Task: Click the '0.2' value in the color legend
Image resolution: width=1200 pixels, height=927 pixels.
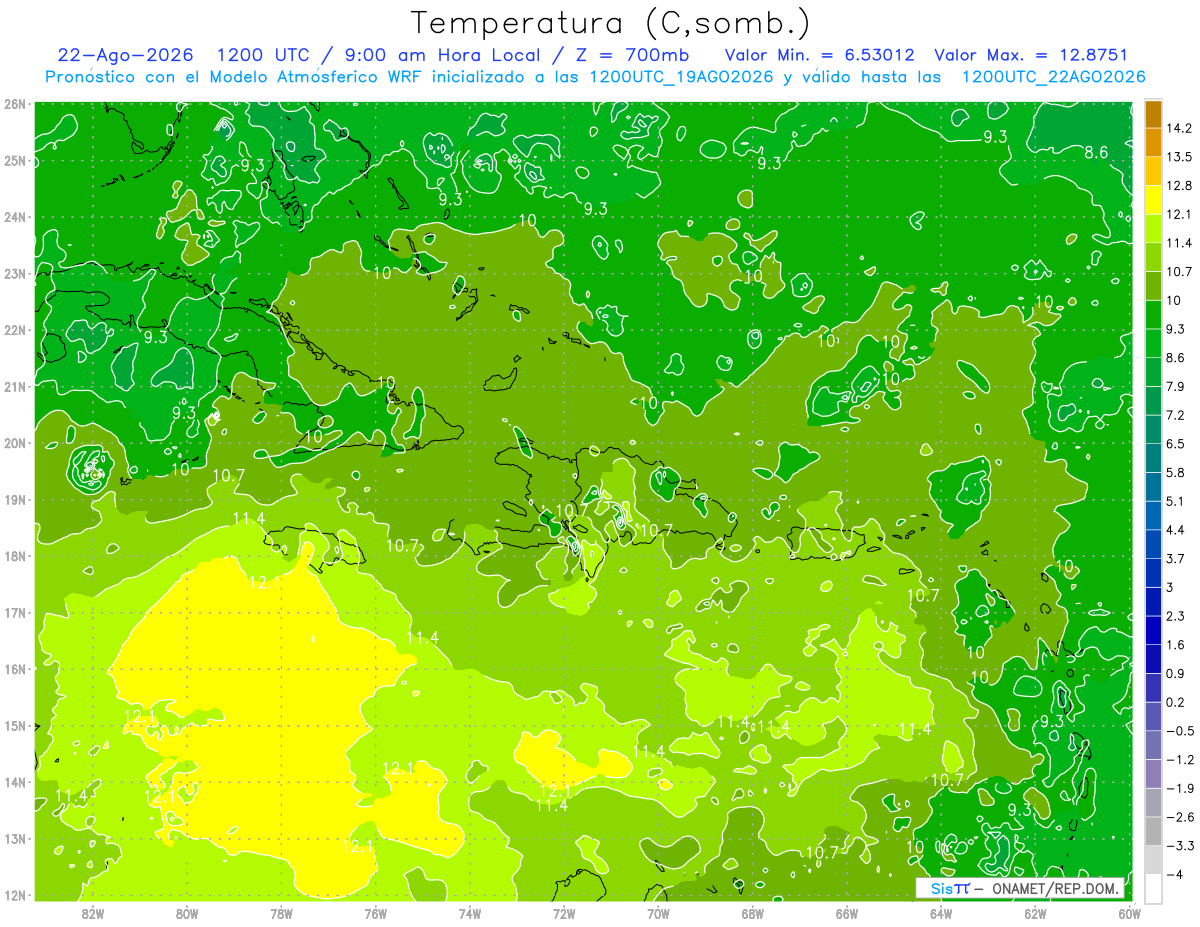Action: coord(1176,703)
